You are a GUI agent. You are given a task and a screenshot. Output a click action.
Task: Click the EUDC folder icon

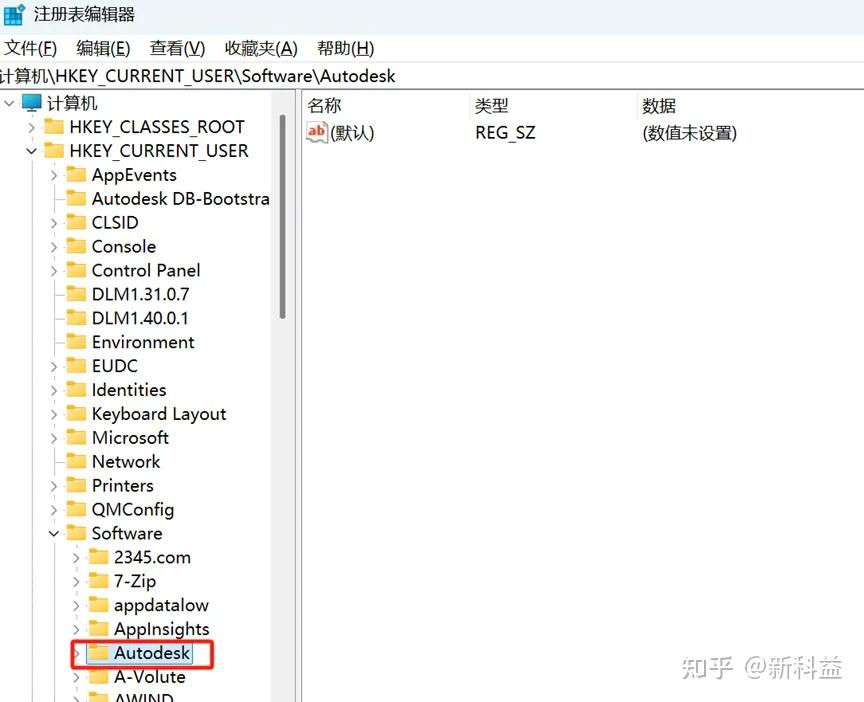pyautogui.click(x=76, y=365)
